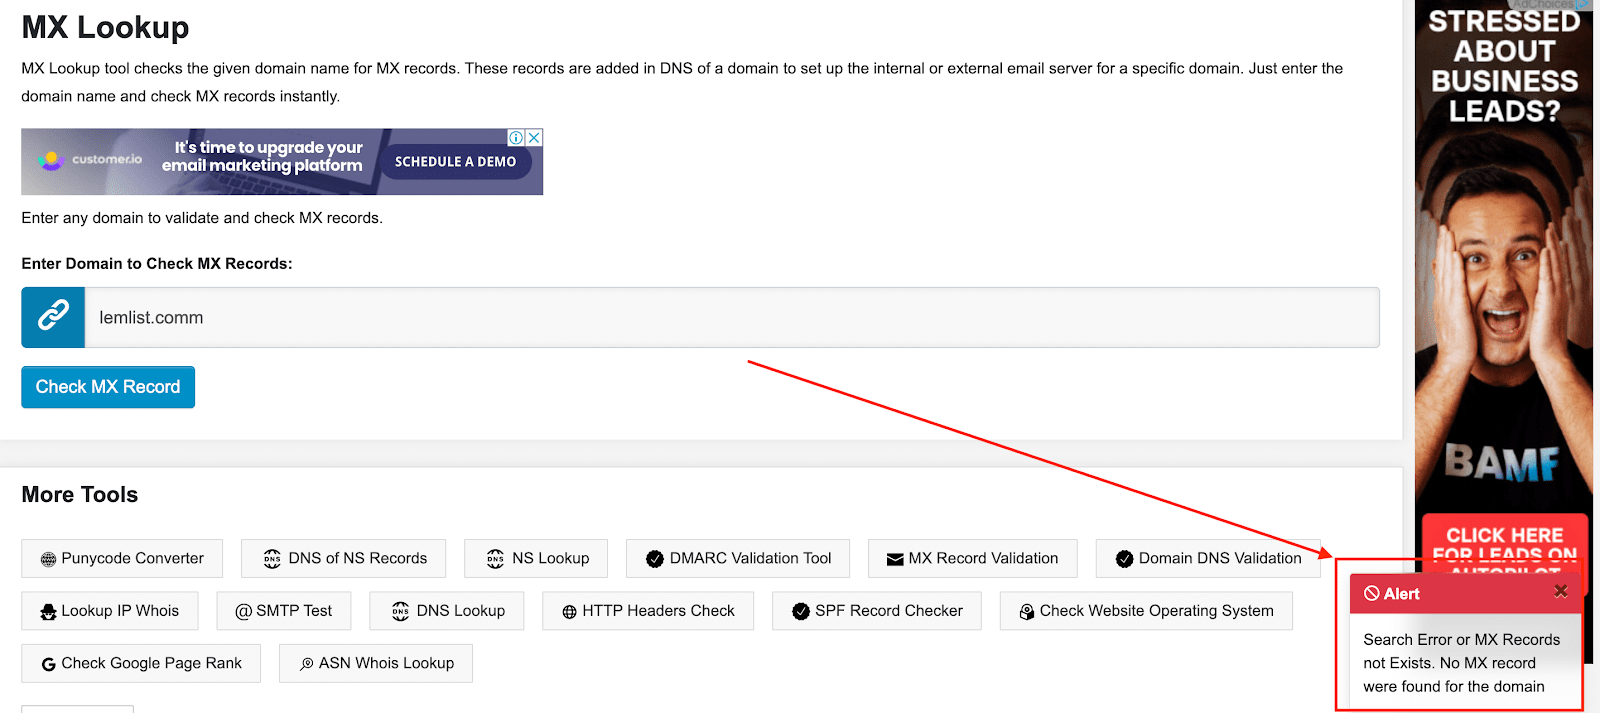Open ASN Whois Lookup tool
This screenshot has height=713, width=1600.
(x=376, y=663)
